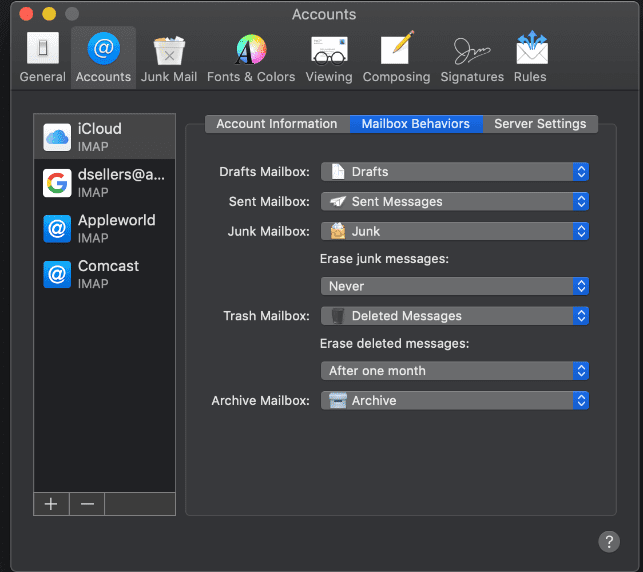Select the Comcast IMAP account
This screenshot has width=643, height=572.
(x=104, y=274)
